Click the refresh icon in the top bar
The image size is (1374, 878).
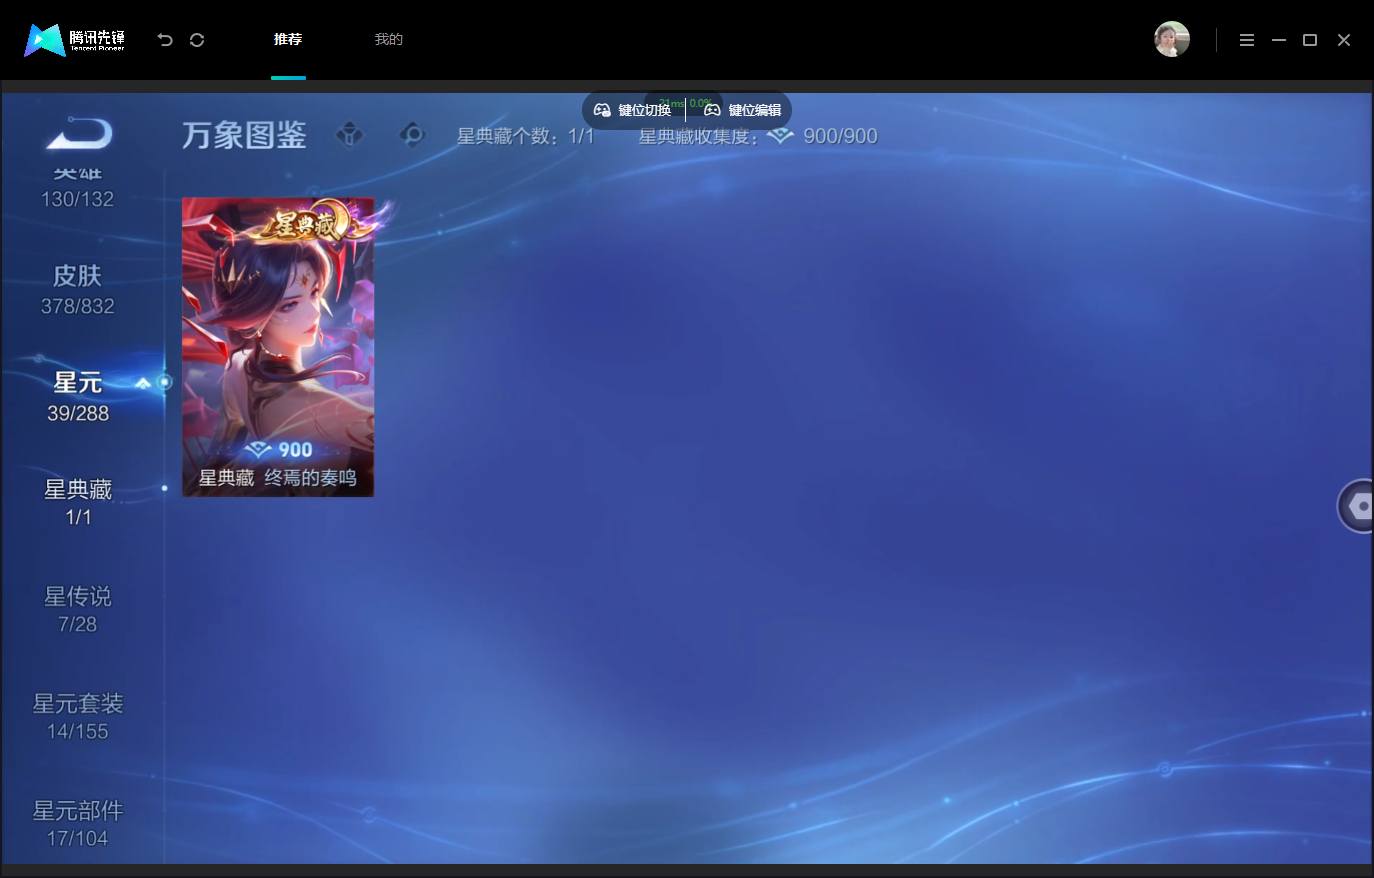click(x=197, y=40)
